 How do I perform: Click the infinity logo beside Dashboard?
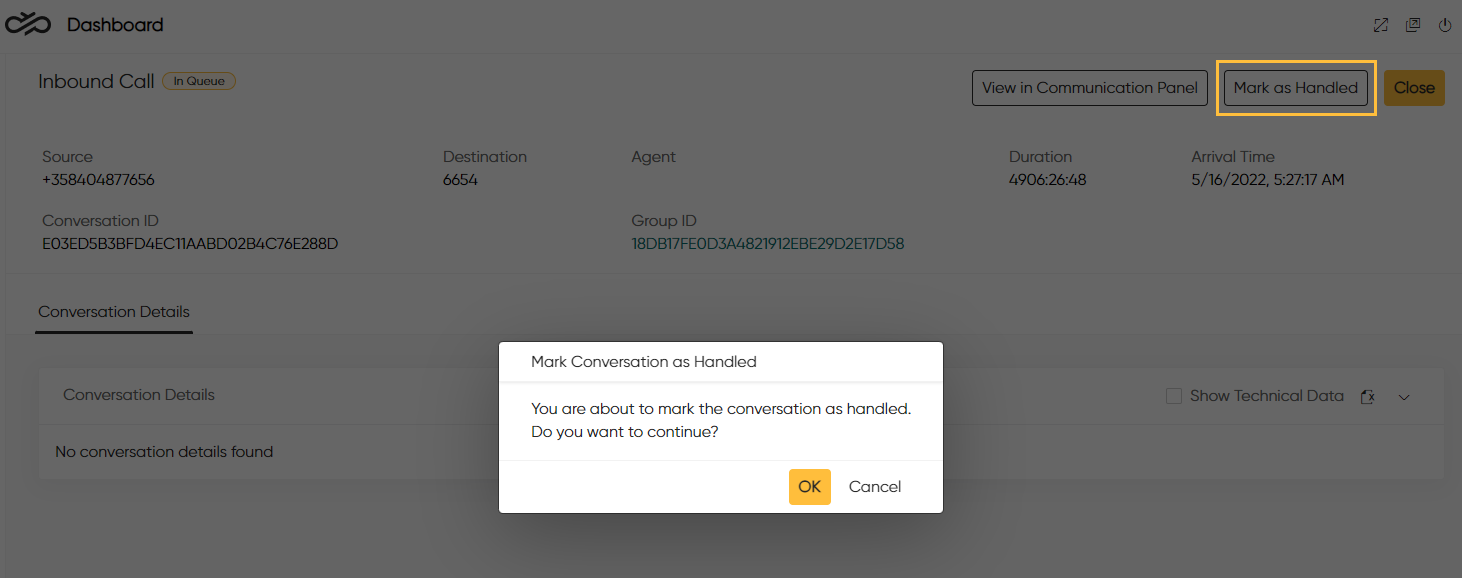pyautogui.click(x=28, y=24)
